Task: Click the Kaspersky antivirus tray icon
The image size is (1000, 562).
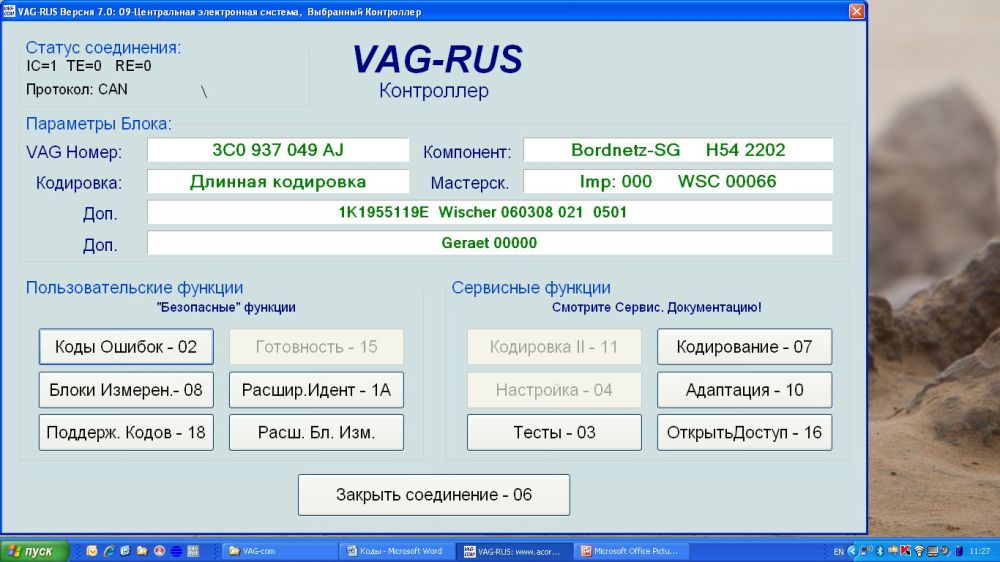Action: point(905,551)
